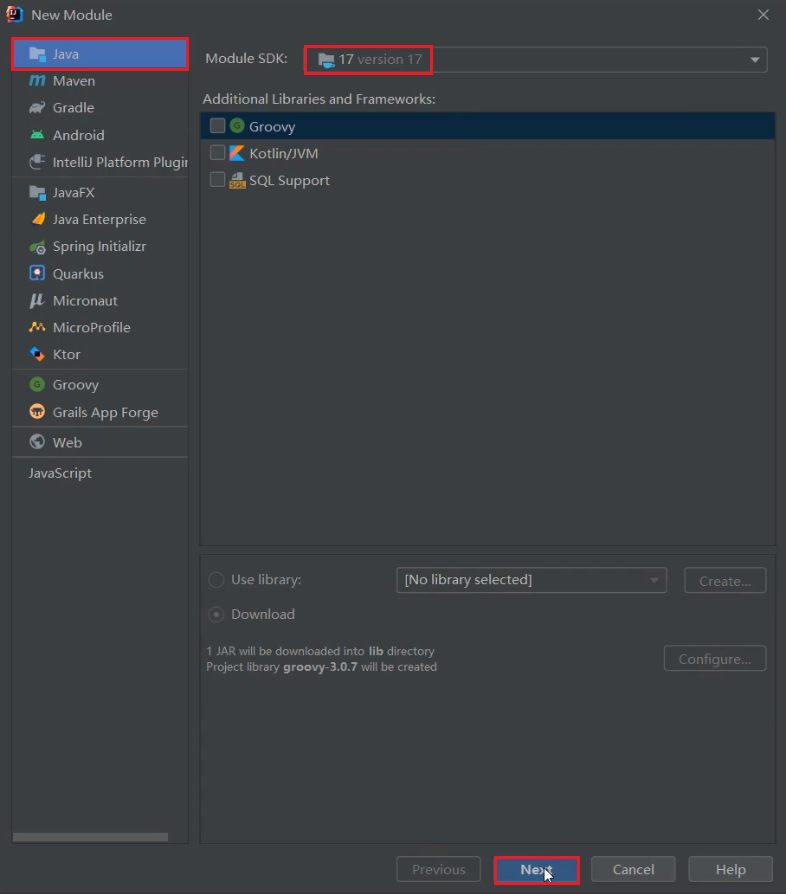Click the Groovy icon in the sidebar
The height and width of the screenshot is (894, 786).
coord(37,385)
